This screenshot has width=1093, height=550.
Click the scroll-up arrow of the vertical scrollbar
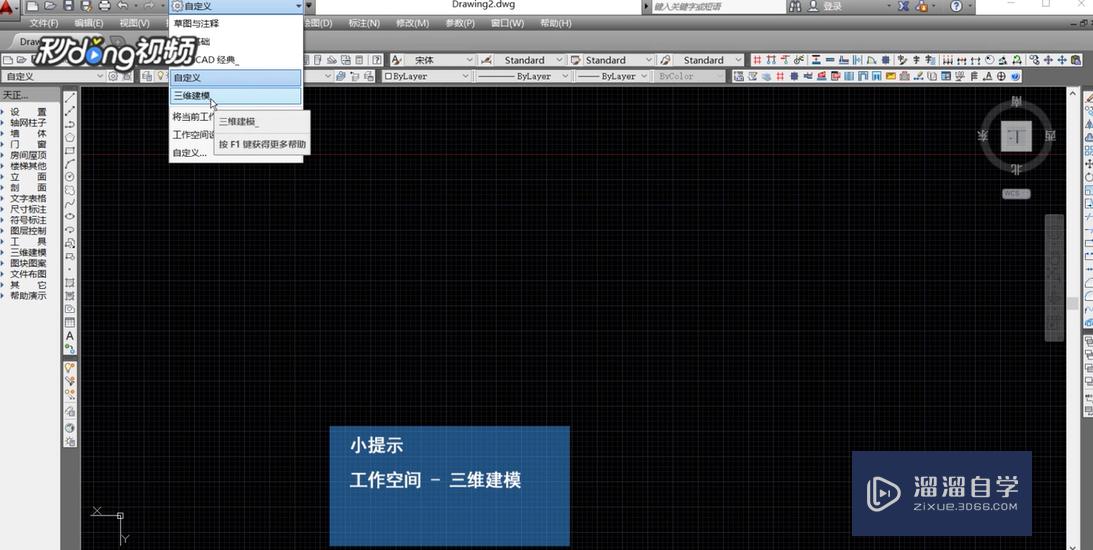(x=1073, y=93)
